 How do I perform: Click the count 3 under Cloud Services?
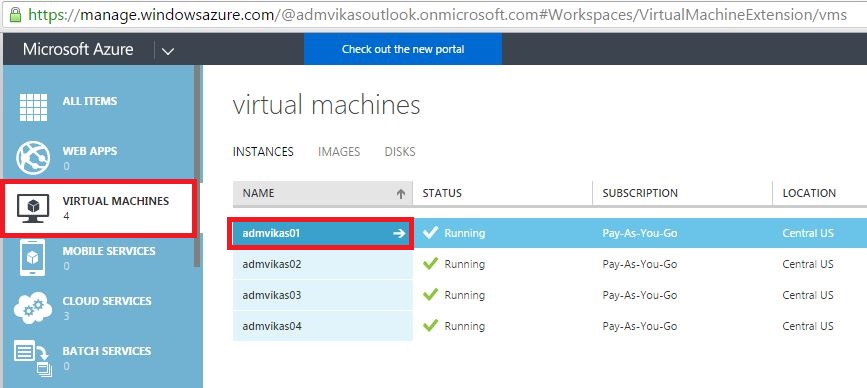[x=66, y=316]
